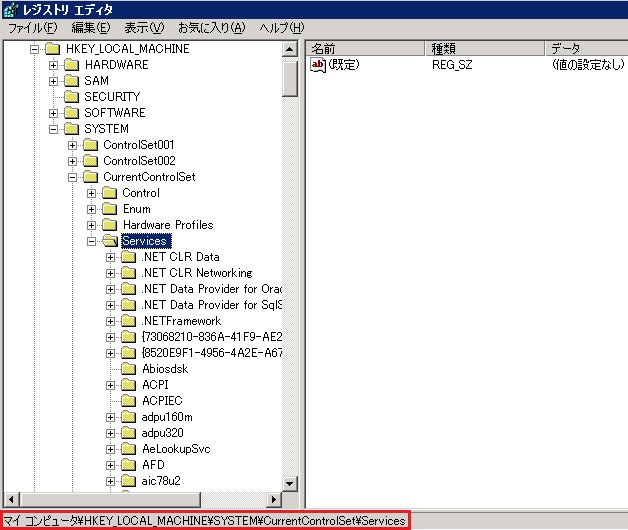628x530 pixels.
Task: Select the adpu320 key label
Action: pyautogui.click(x=163, y=433)
